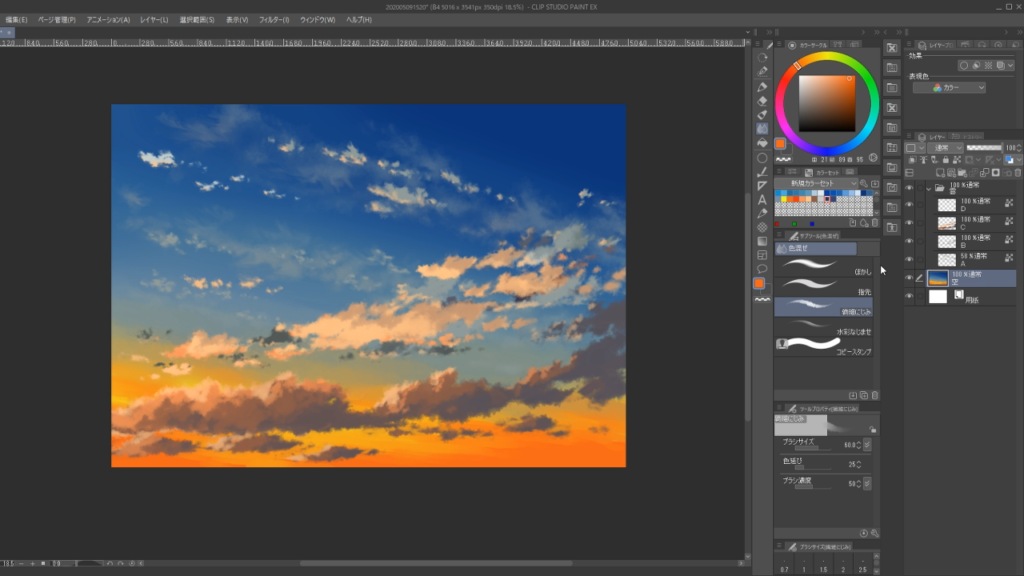
Task: Collapse the layer folder arrow
Action: (929, 188)
